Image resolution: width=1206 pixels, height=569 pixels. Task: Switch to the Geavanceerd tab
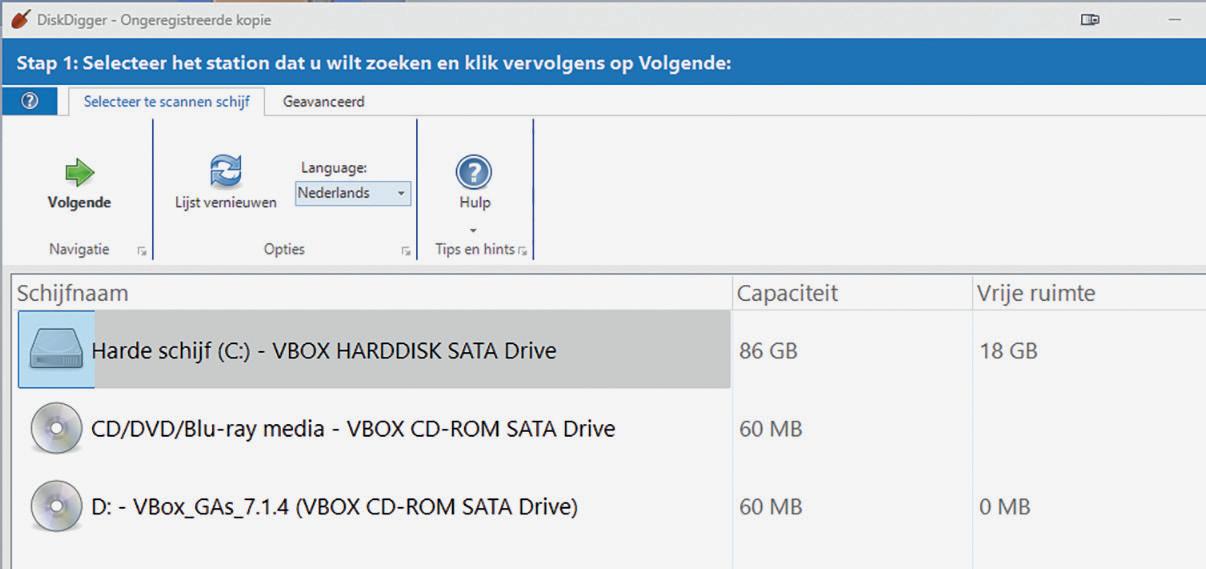pos(323,101)
